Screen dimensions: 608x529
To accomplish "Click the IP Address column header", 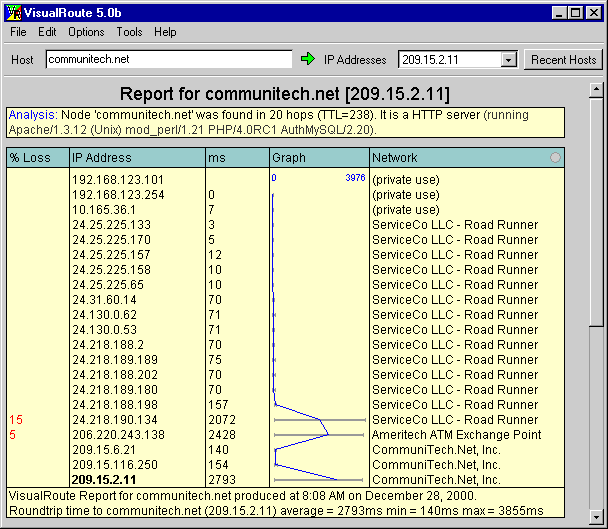I will pos(137,158).
